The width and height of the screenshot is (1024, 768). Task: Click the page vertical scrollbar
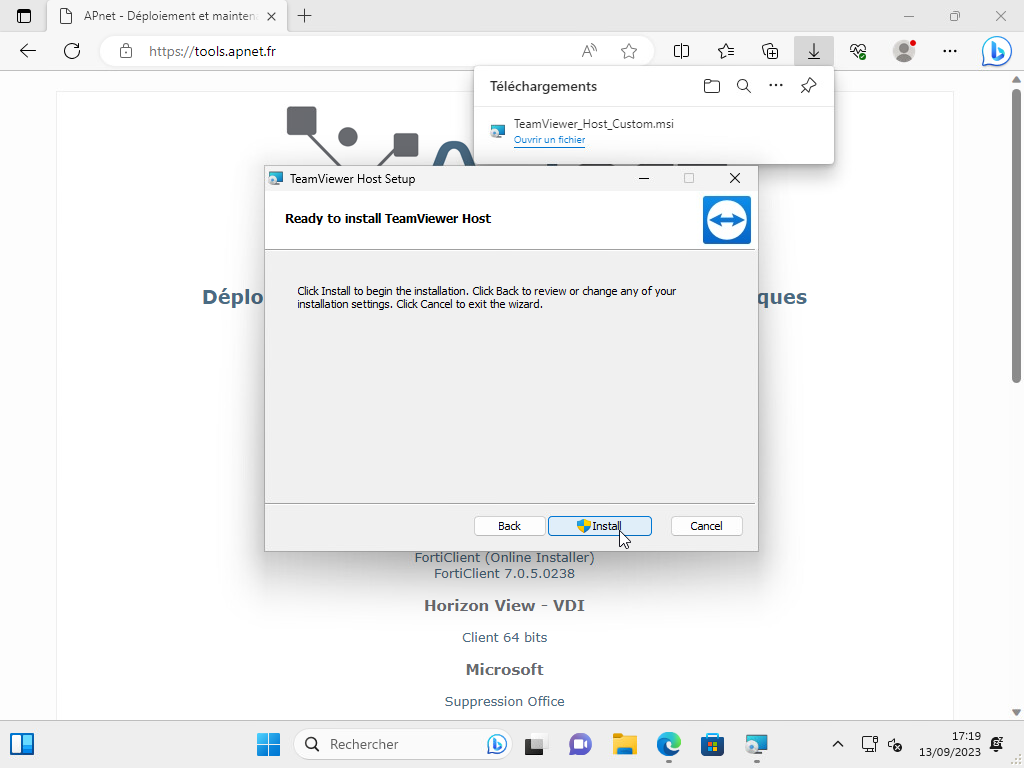[1016, 235]
